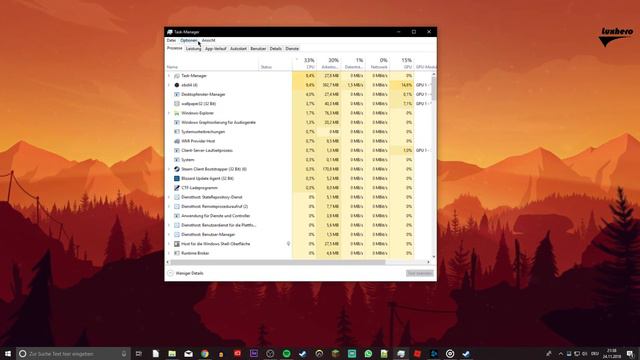640x360 pixels.
Task: Click the taskbar clock and date
Action: coord(611,353)
